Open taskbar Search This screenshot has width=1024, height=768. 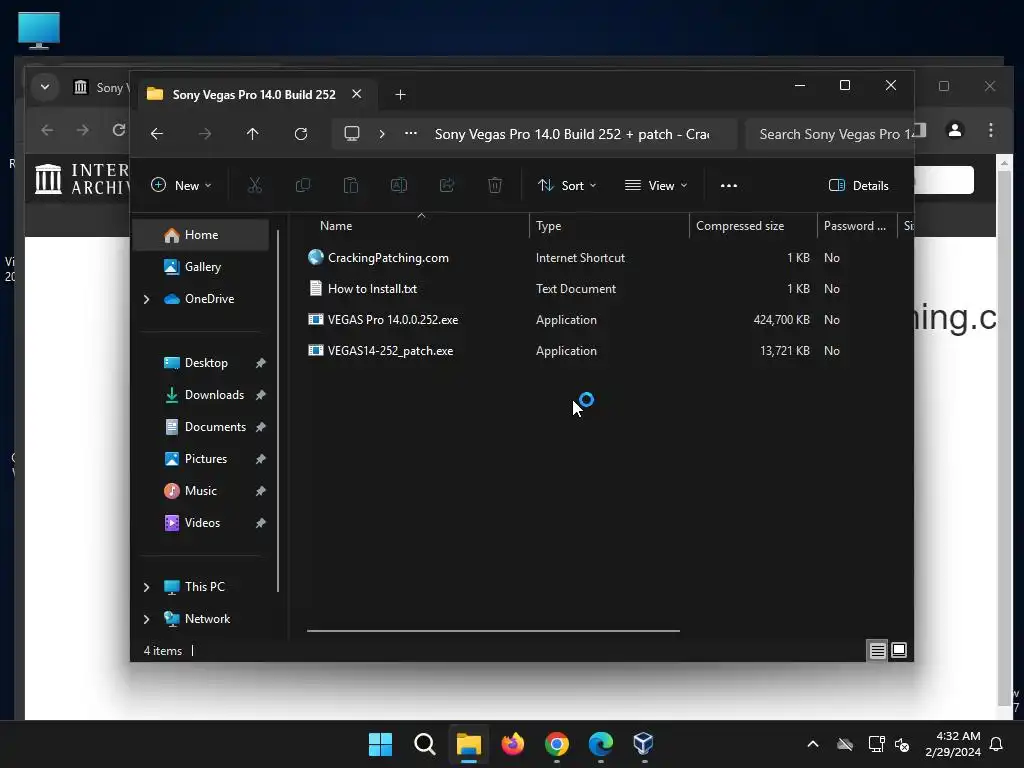point(424,744)
